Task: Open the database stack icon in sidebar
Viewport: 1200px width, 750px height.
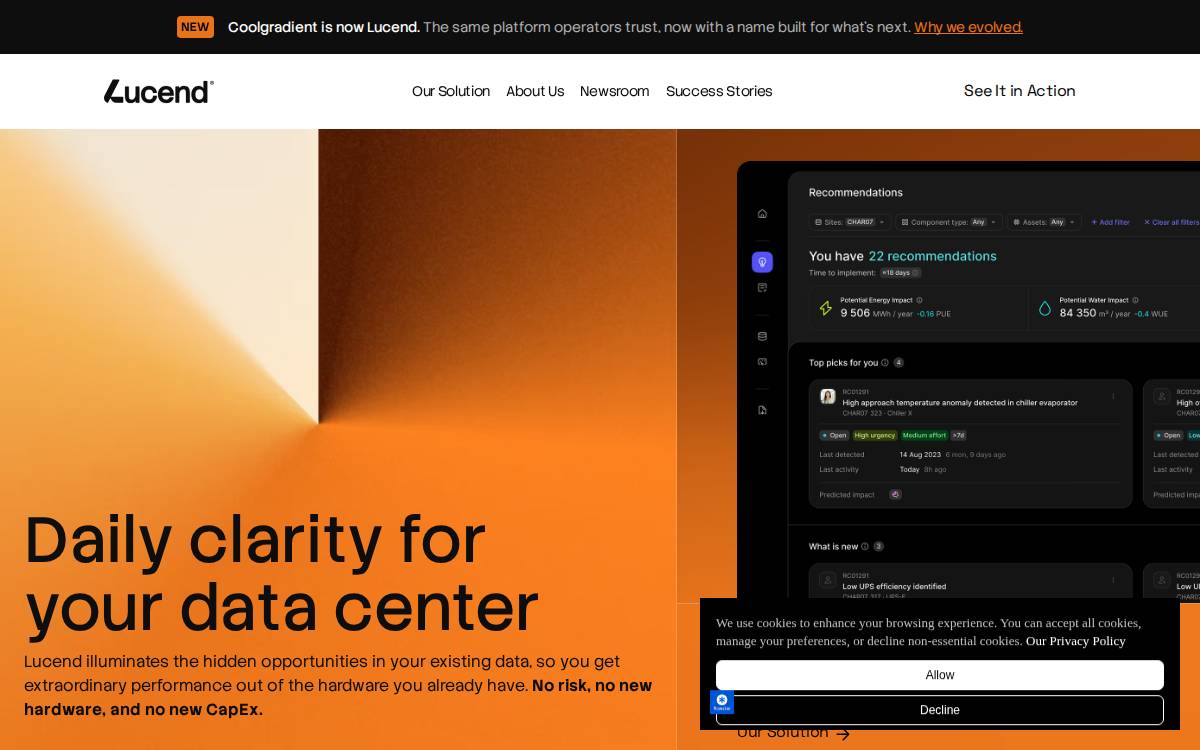Action: coord(762,336)
